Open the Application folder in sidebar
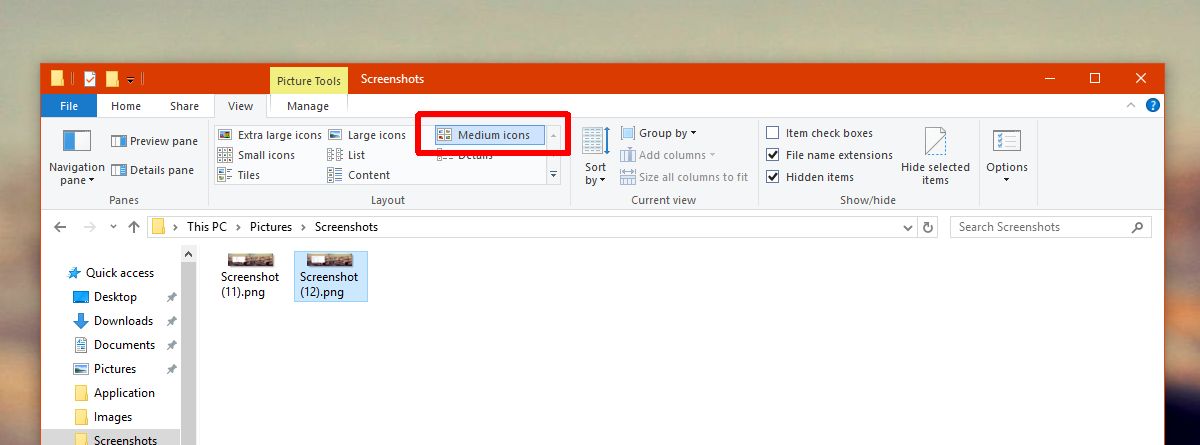 pos(115,393)
